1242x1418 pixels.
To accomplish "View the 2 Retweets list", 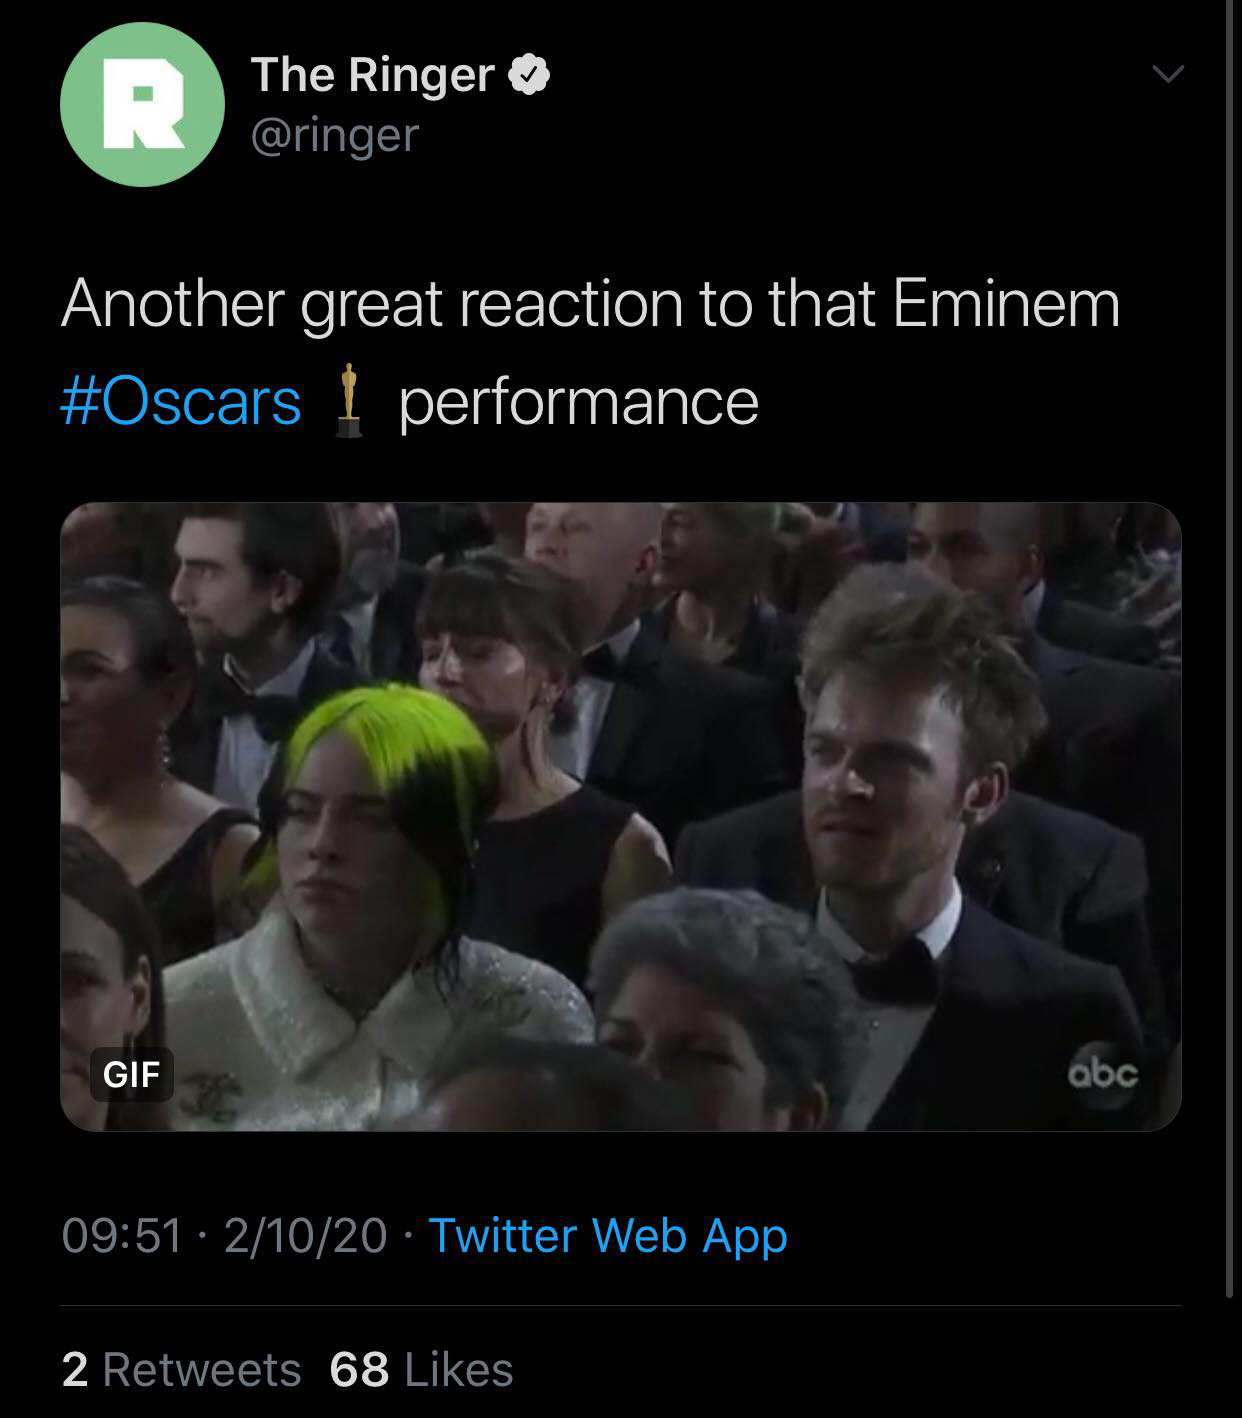I will click(181, 1369).
